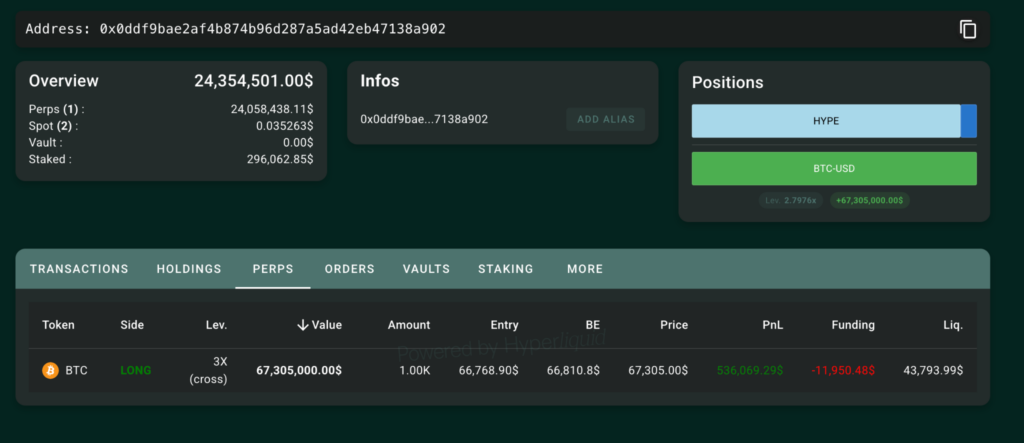Open the TRANSACTIONS tab
This screenshot has width=1024, height=443.
click(79, 269)
